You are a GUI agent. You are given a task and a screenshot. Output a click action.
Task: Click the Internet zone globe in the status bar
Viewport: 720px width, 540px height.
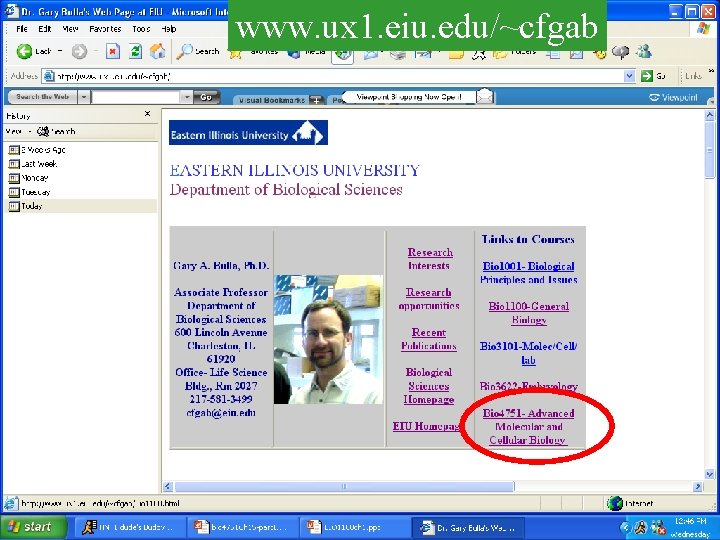coord(615,503)
